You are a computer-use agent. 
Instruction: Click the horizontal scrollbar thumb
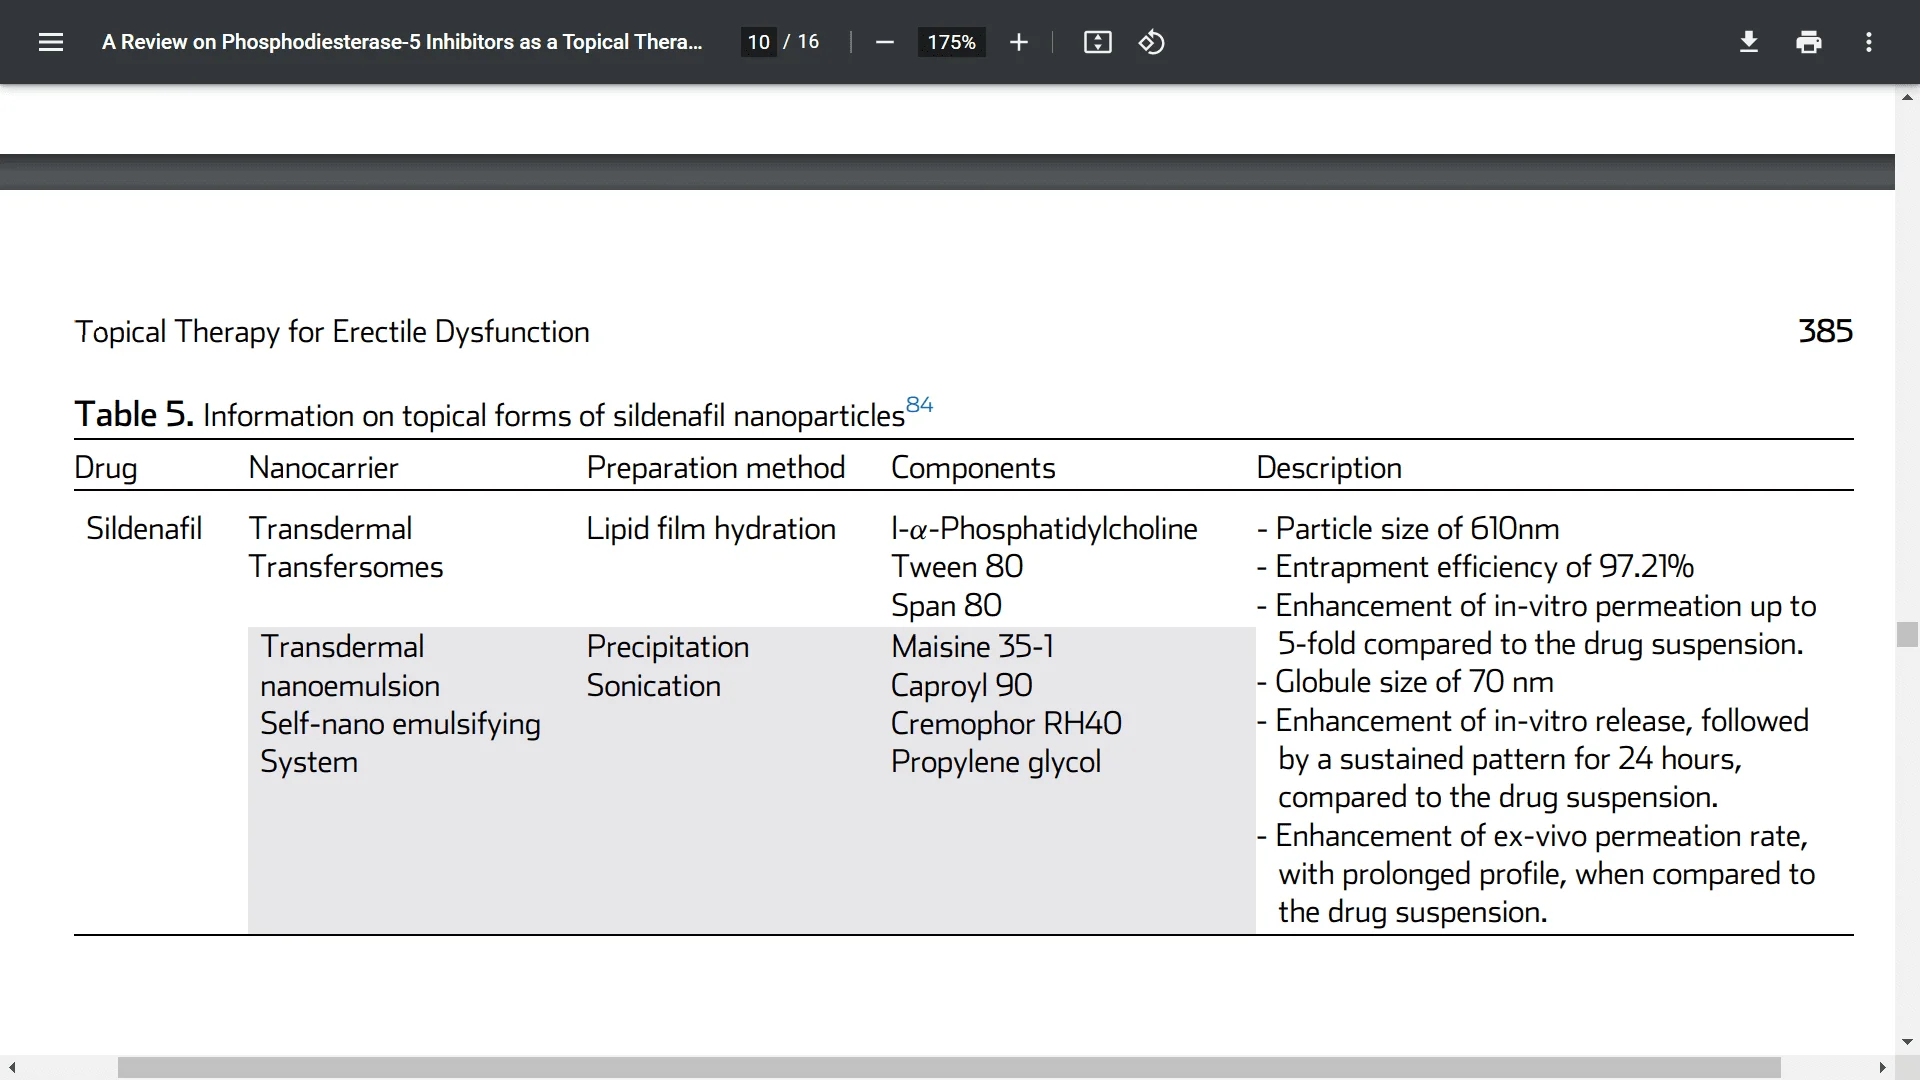pyautogui.click(x=949, y=1068)
